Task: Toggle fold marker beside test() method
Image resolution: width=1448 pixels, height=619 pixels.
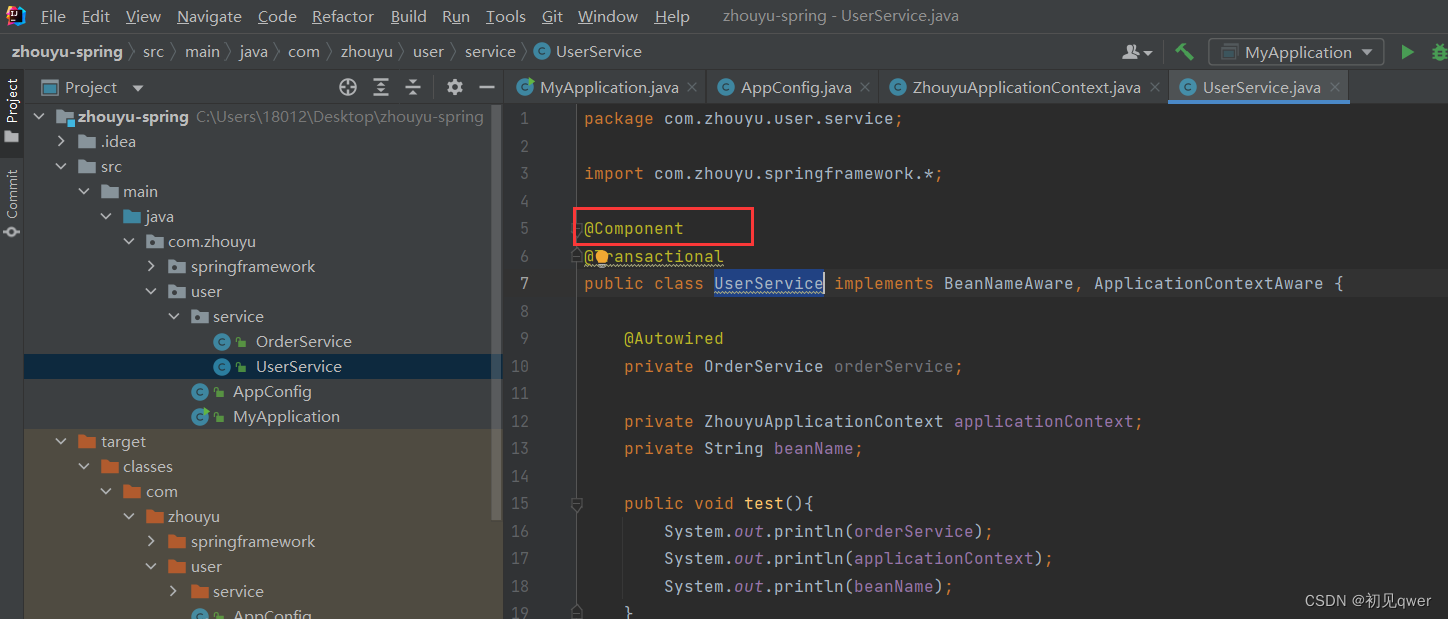Action: pos(577,504)
